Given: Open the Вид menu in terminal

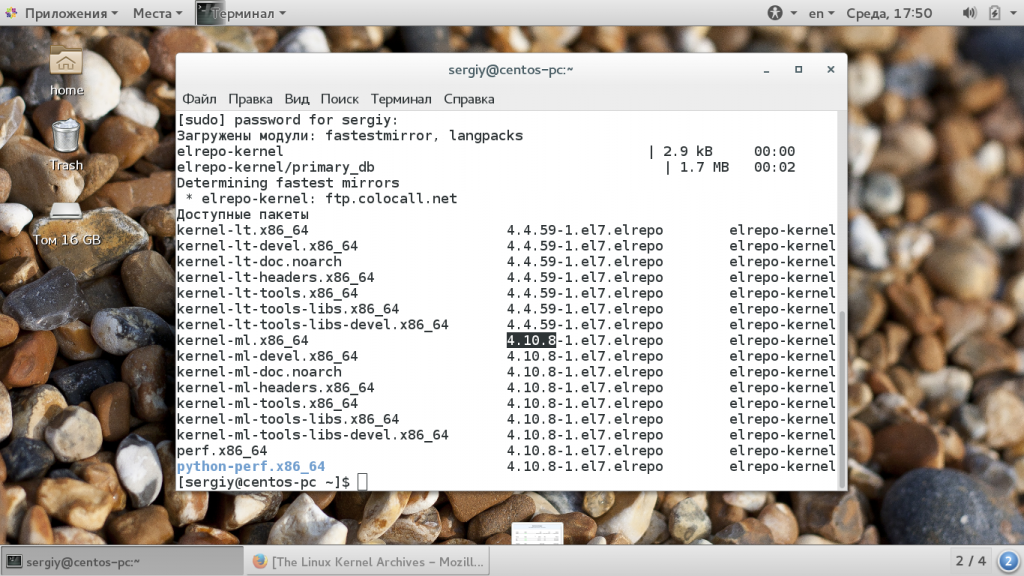Looking at the screenshot, I should [x=297, y=99].
